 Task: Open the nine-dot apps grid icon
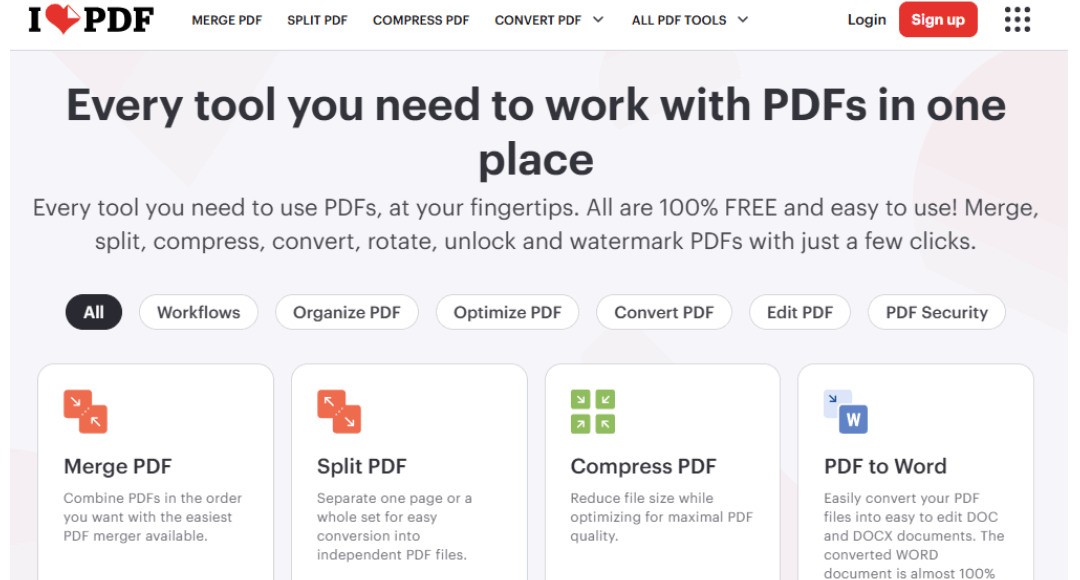(x=1016, y=19)
